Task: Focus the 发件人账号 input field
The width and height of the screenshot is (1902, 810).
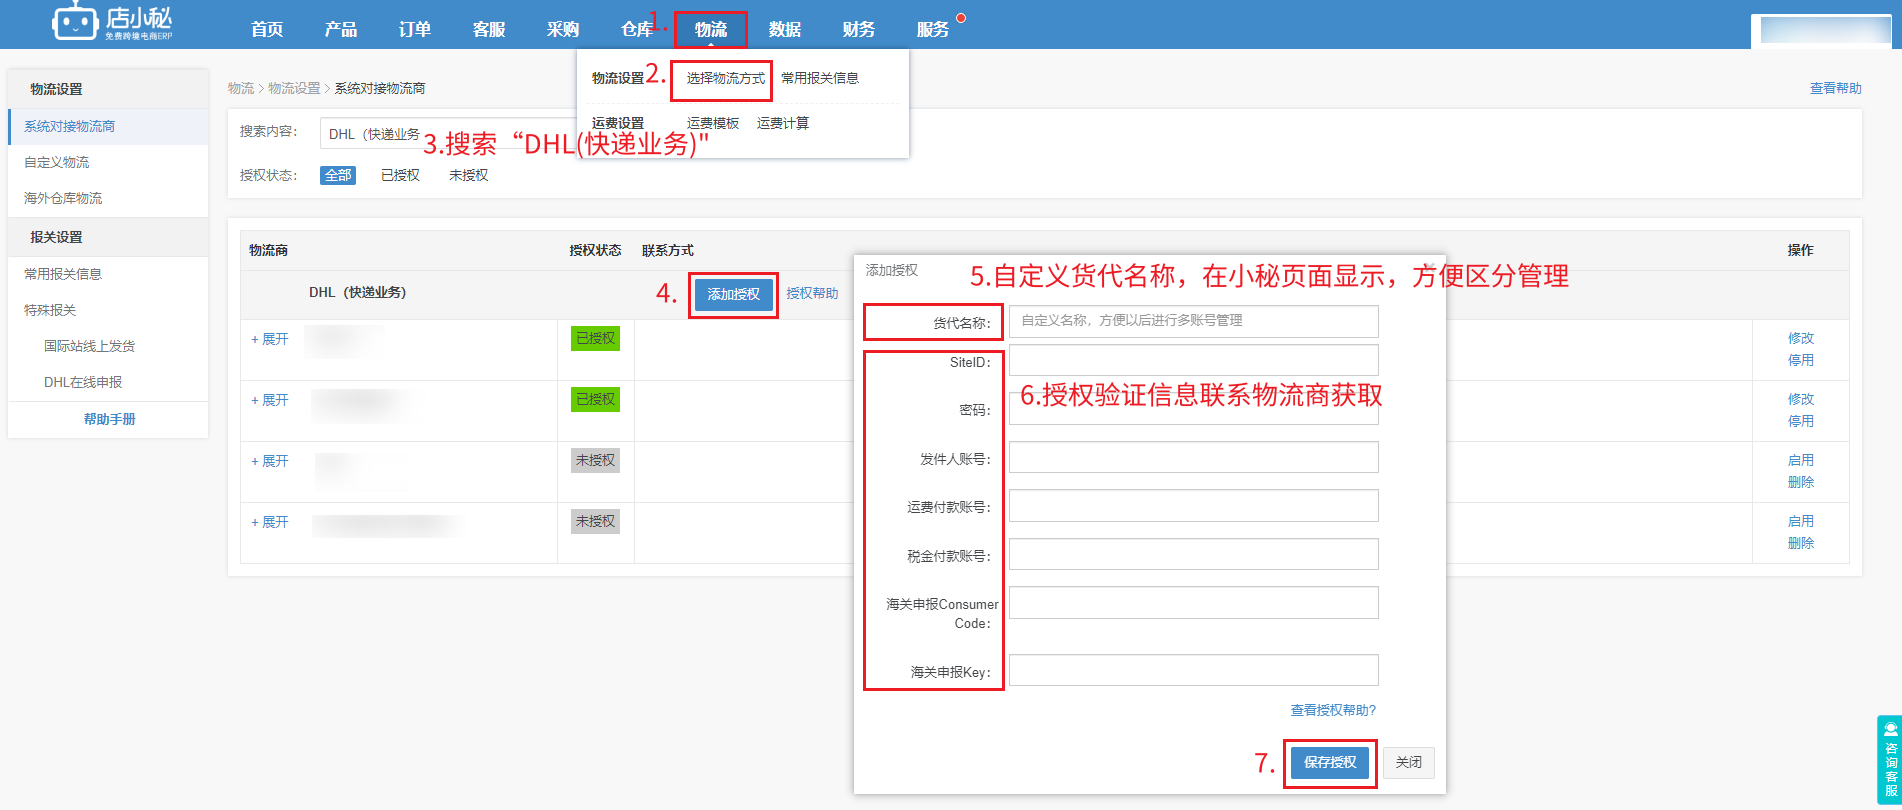Action: 1194,457
